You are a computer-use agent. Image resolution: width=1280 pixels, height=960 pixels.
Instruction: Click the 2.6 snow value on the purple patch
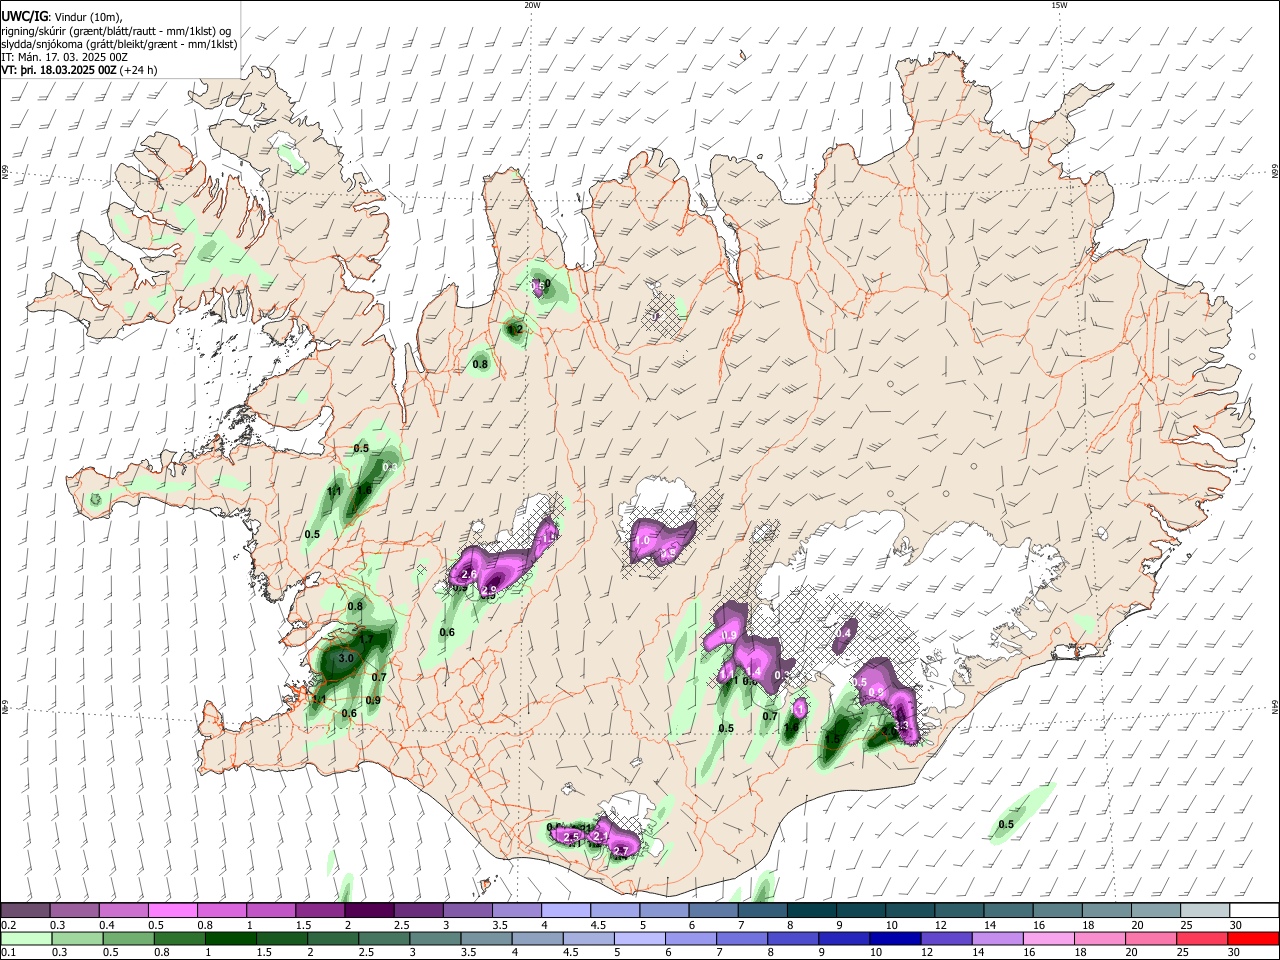469,575
